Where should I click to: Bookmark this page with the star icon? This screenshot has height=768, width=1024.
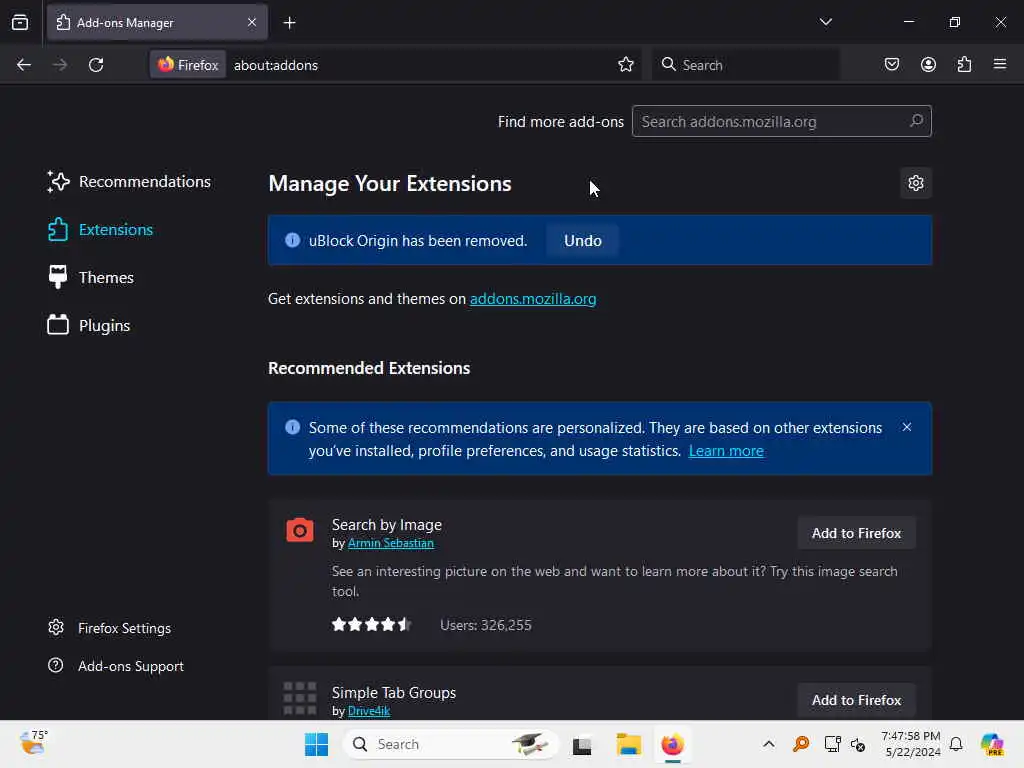(x=626, y=65)
